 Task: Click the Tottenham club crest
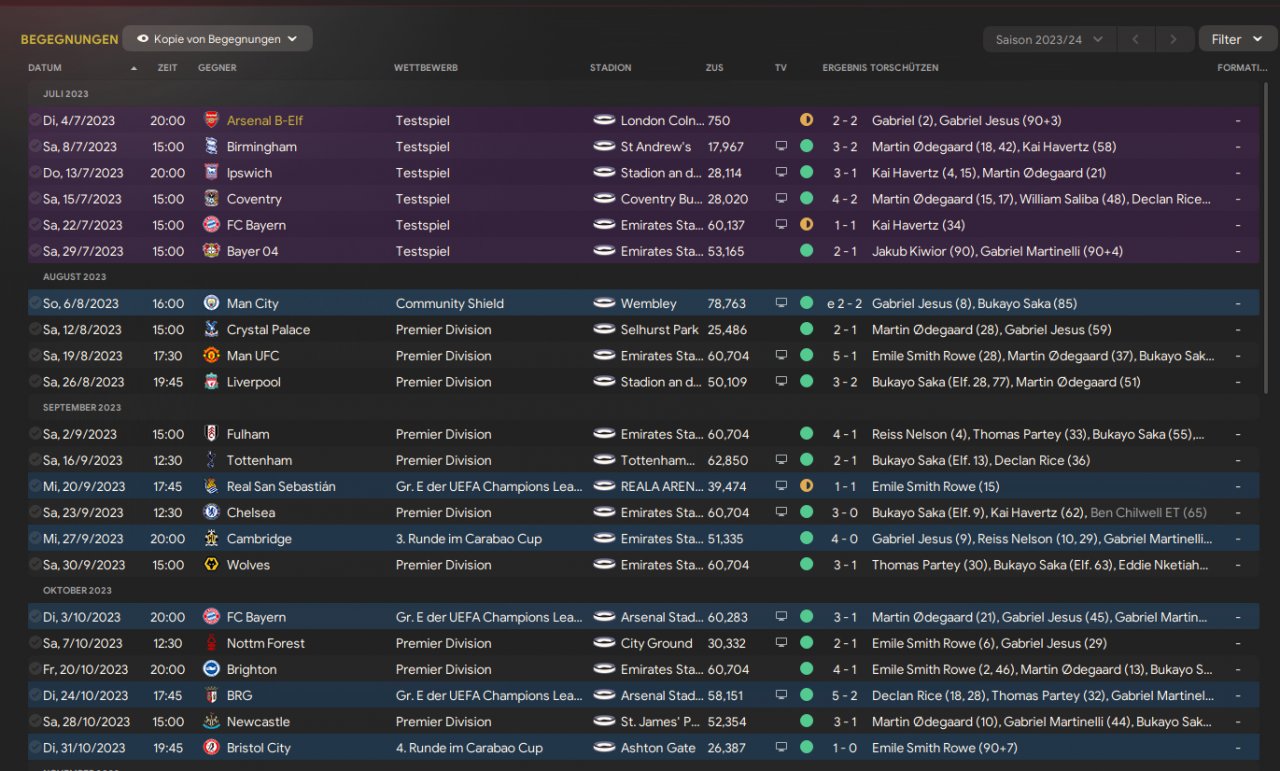[x=211, y=460]
